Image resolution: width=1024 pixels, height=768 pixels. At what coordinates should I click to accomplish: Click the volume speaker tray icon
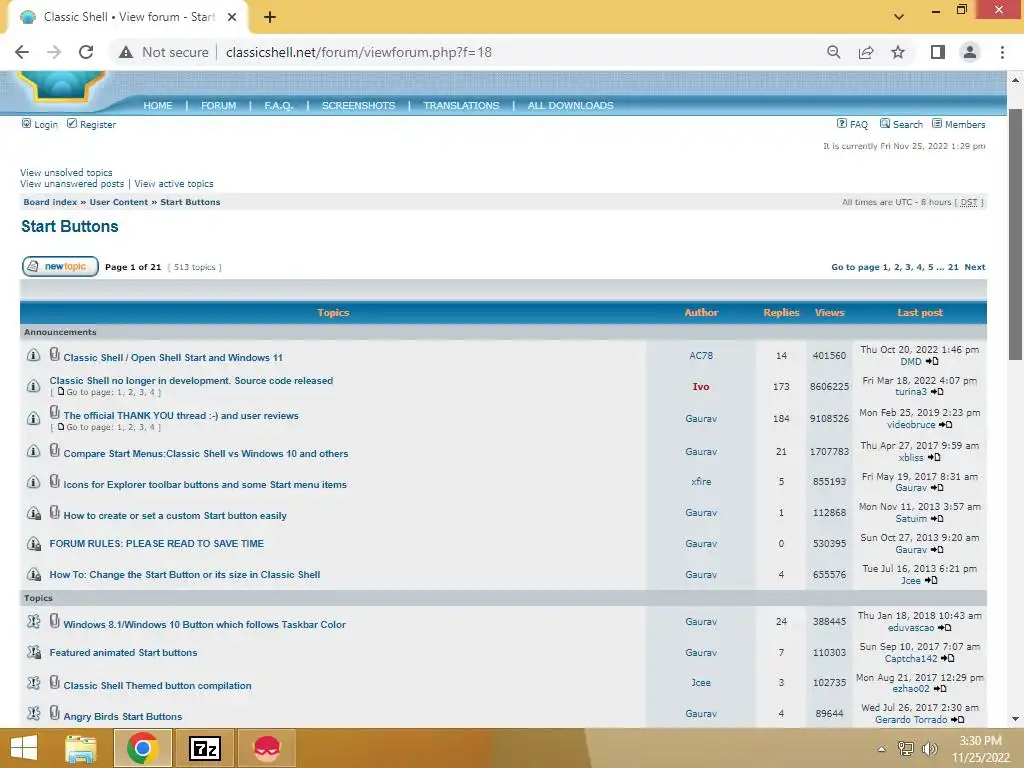pyautogui.click(x=929, y=749)
